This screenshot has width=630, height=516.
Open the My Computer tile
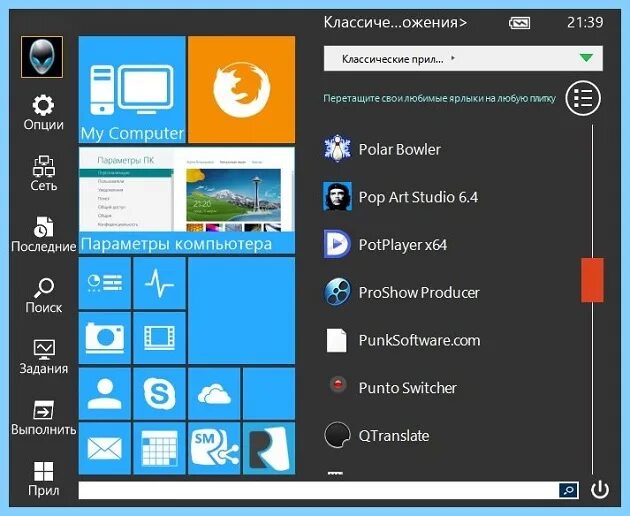point(132,89)
